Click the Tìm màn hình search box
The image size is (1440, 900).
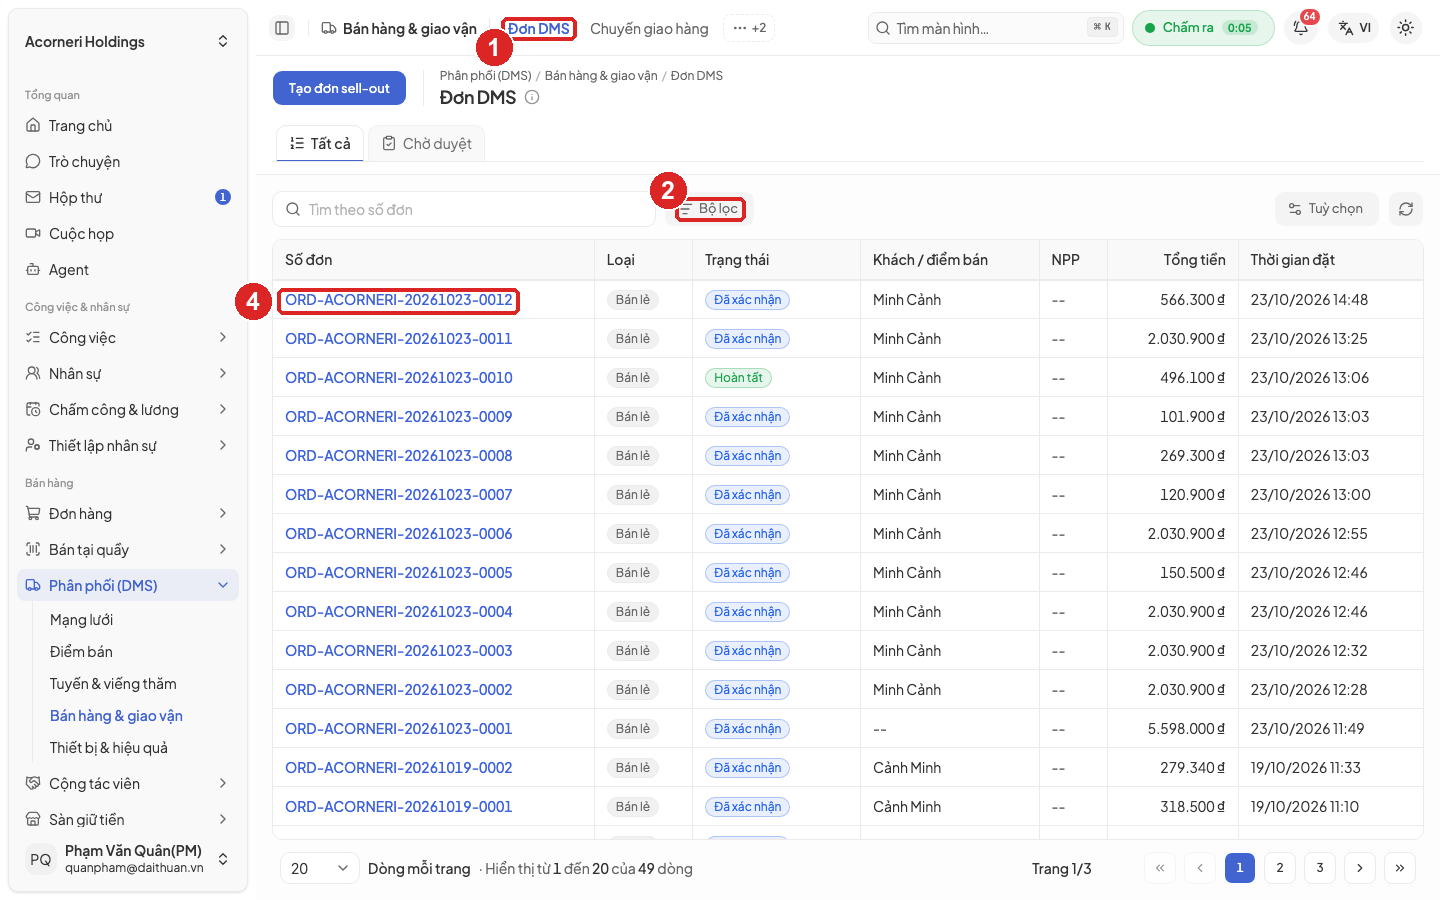(x=996, y=28)
